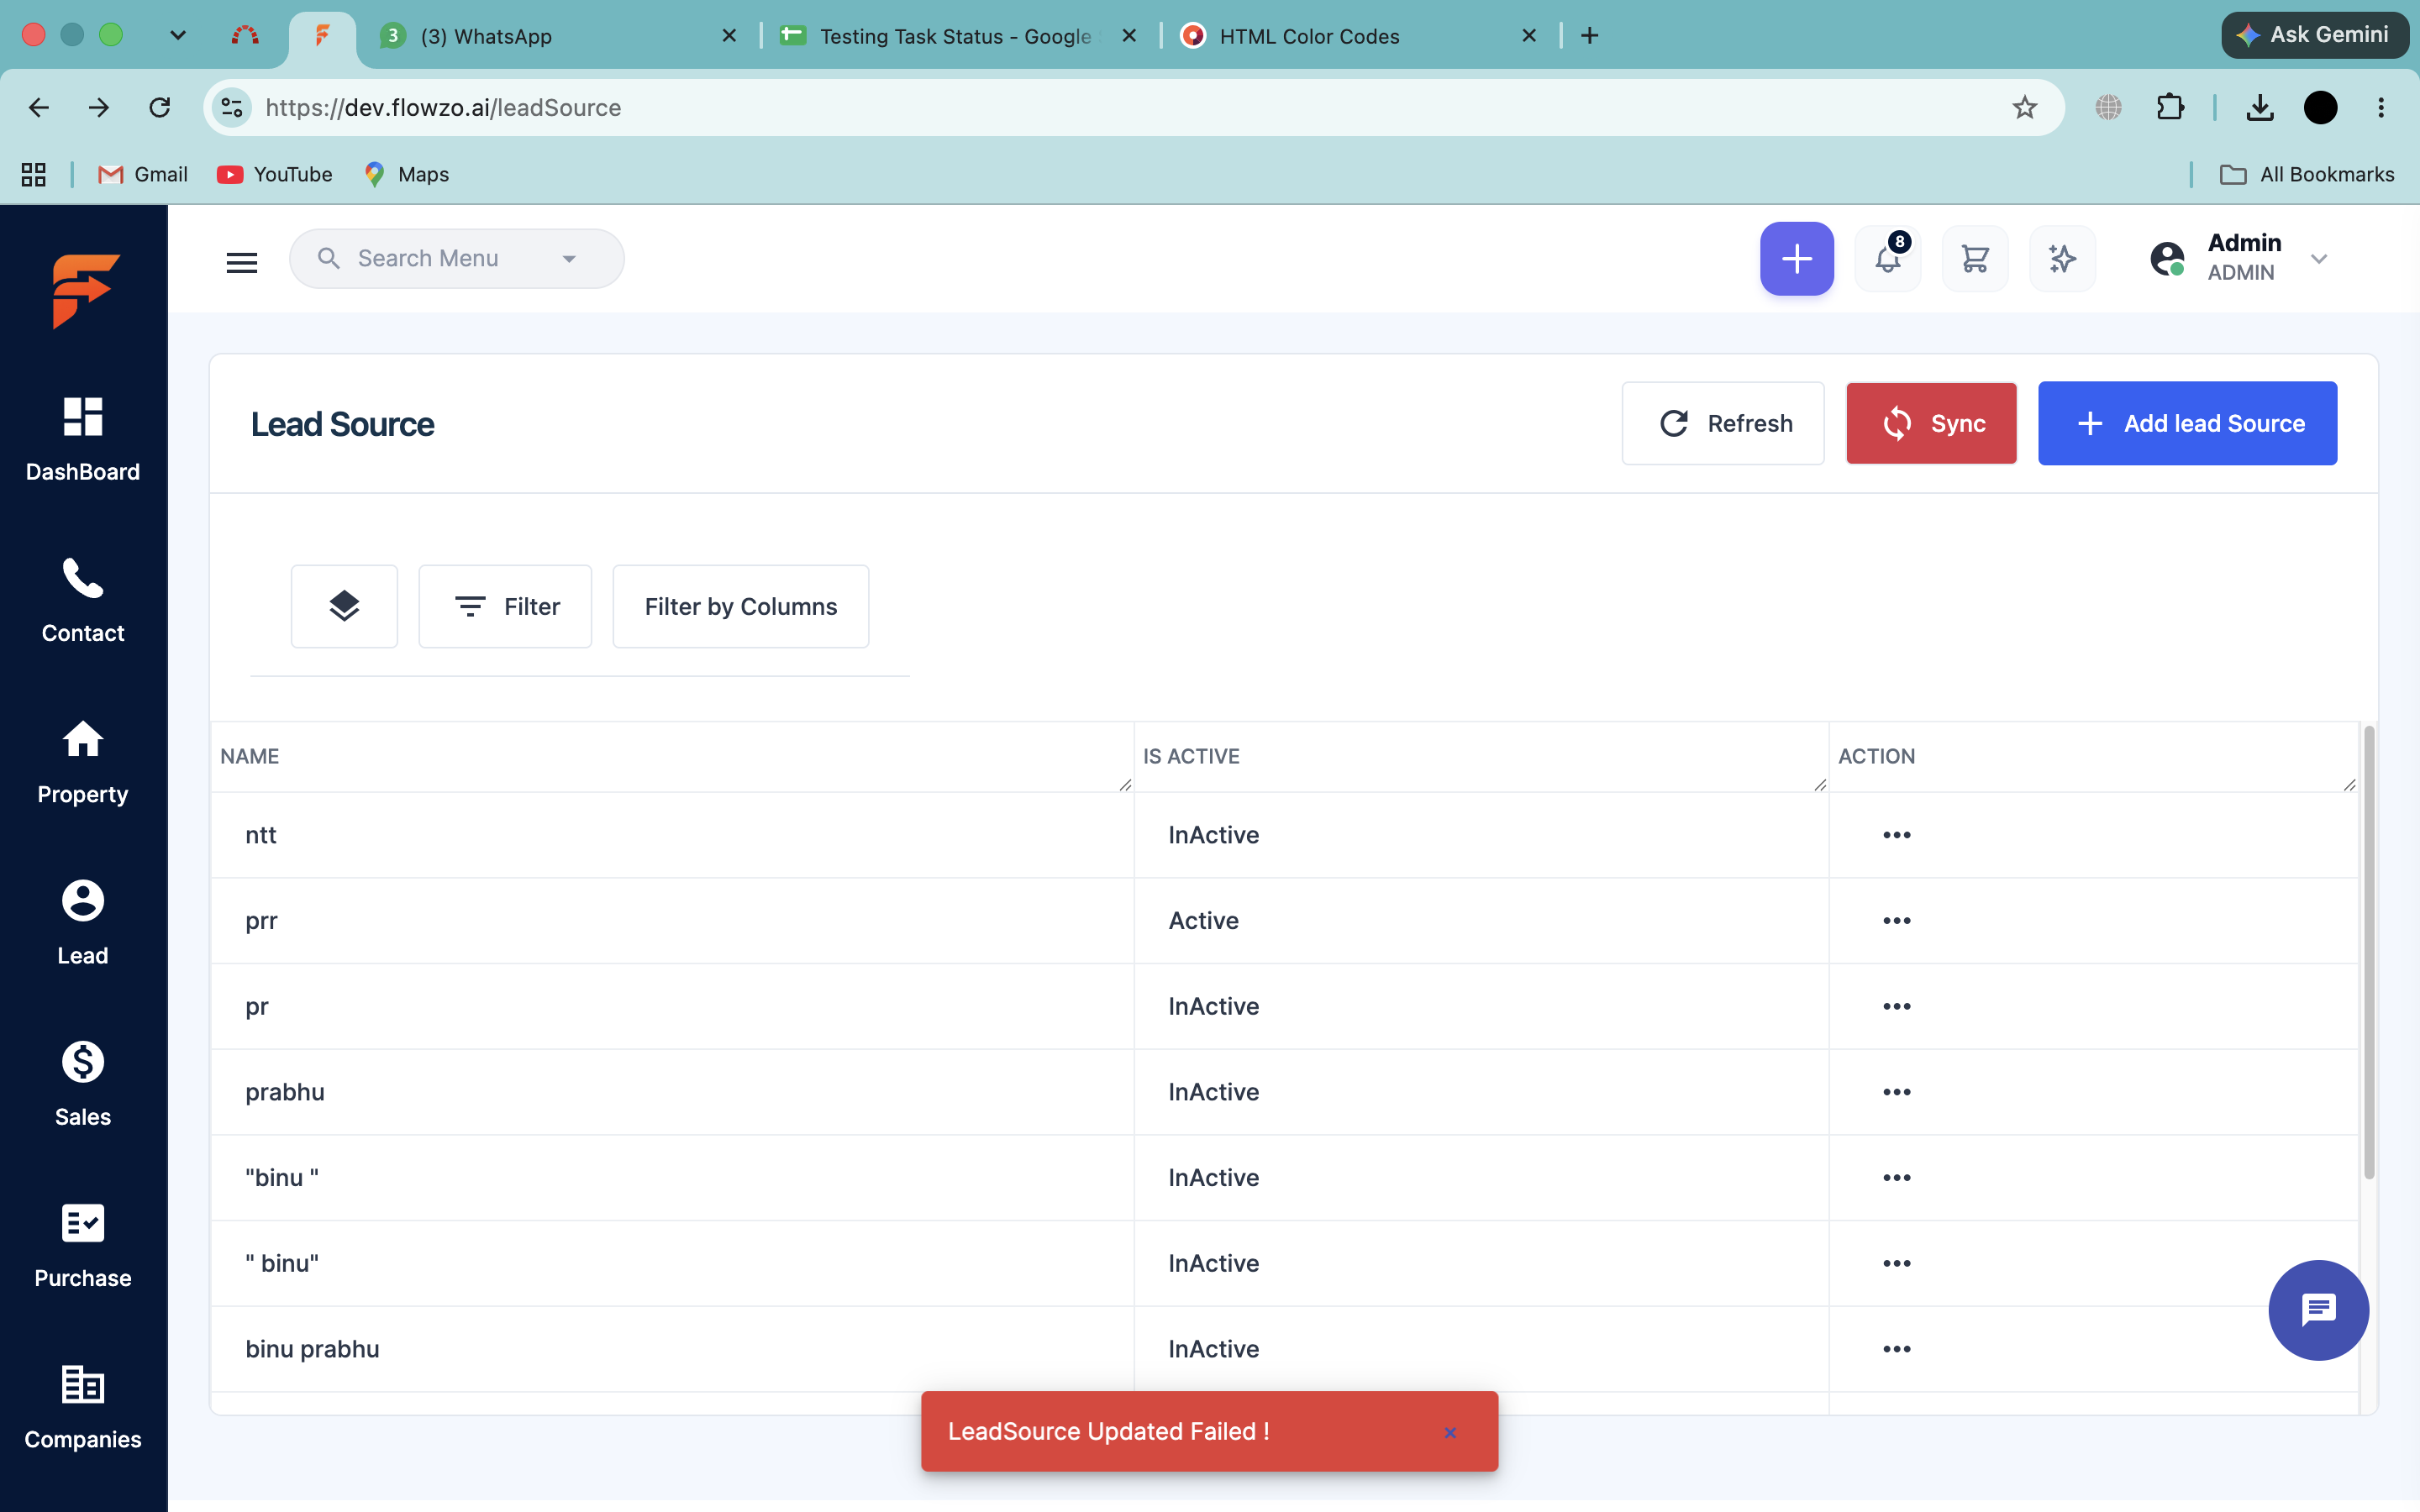Open Maps bookmark
Image resolution: width=2420 pixels, height=1512 pixels.
pos(407,174)
